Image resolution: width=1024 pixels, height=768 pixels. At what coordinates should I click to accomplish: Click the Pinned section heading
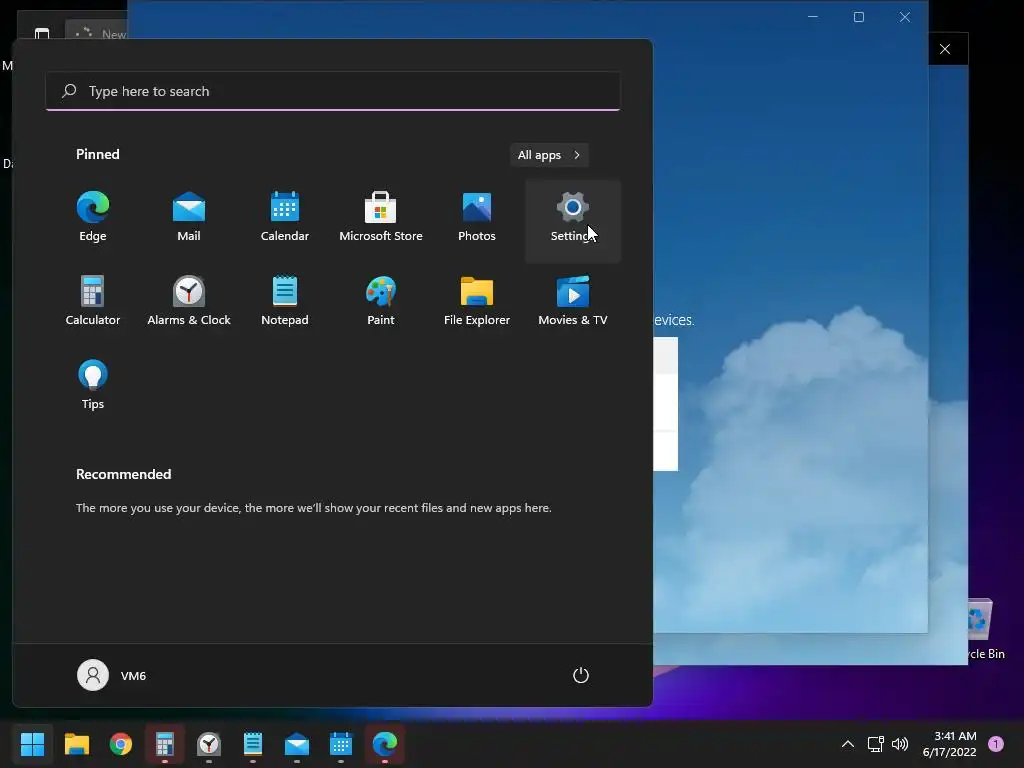98,154
